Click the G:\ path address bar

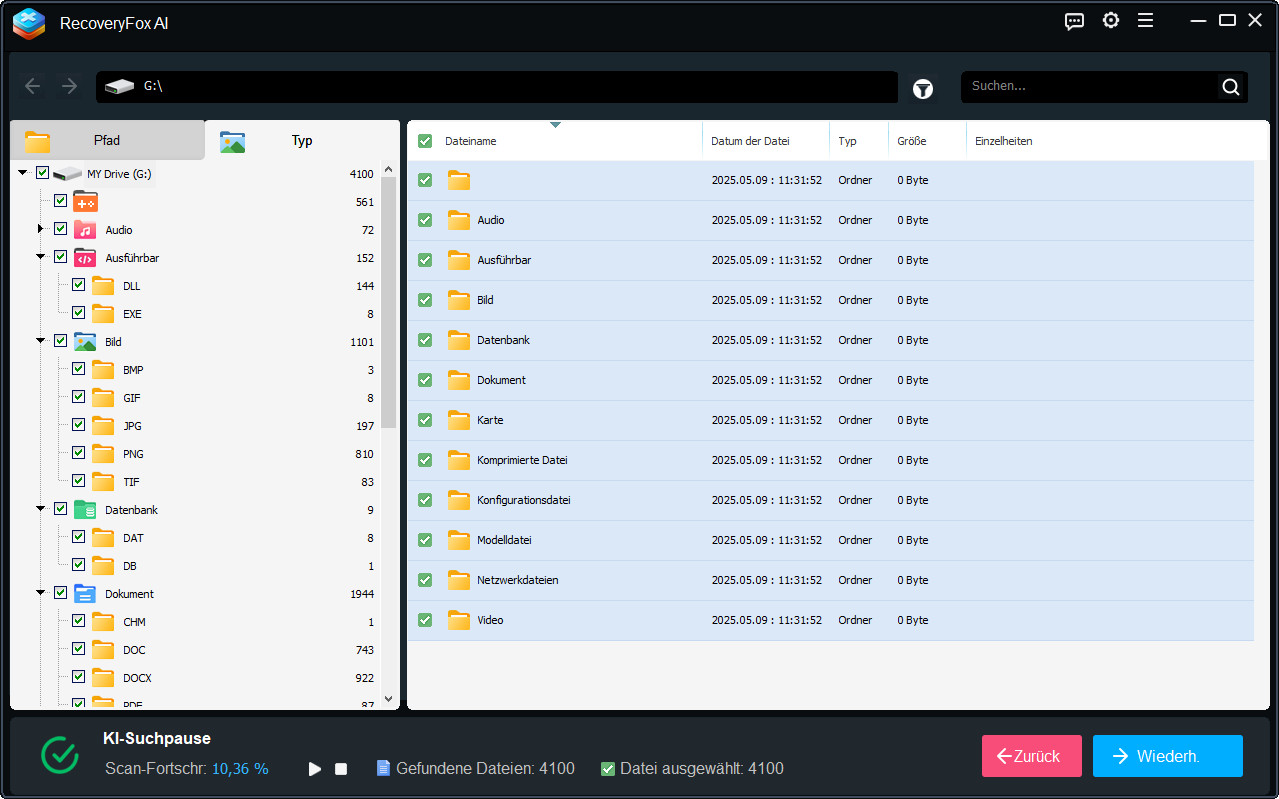497,87
